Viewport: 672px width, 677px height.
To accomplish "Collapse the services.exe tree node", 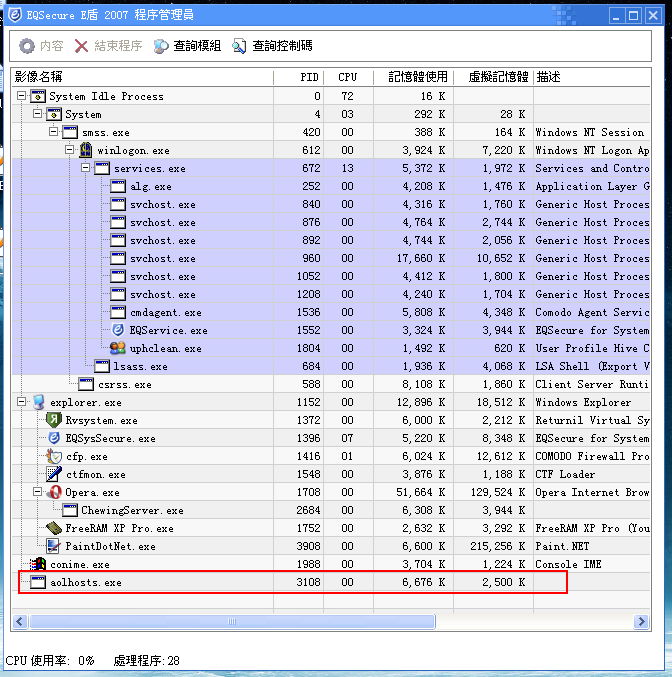I will 86,168.
